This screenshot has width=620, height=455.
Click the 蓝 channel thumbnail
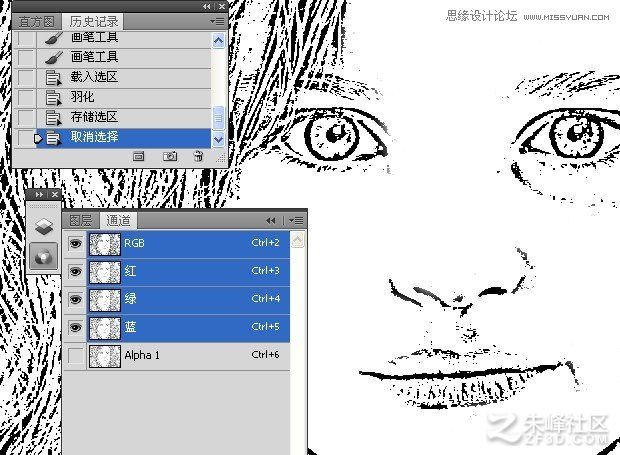tap(105, 328)
